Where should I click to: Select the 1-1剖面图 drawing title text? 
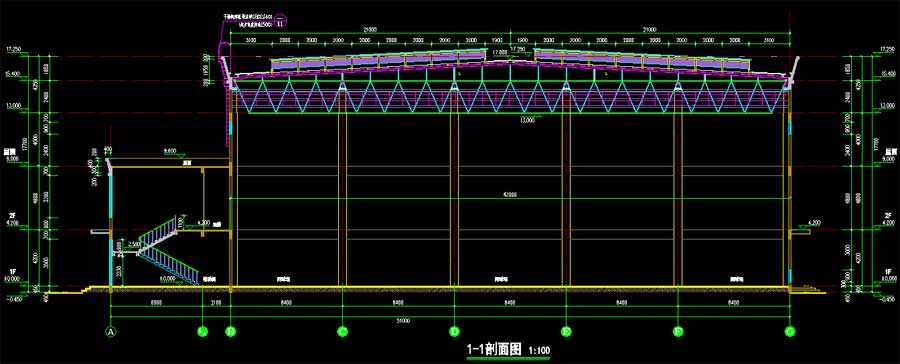click(x=494, y=348)
